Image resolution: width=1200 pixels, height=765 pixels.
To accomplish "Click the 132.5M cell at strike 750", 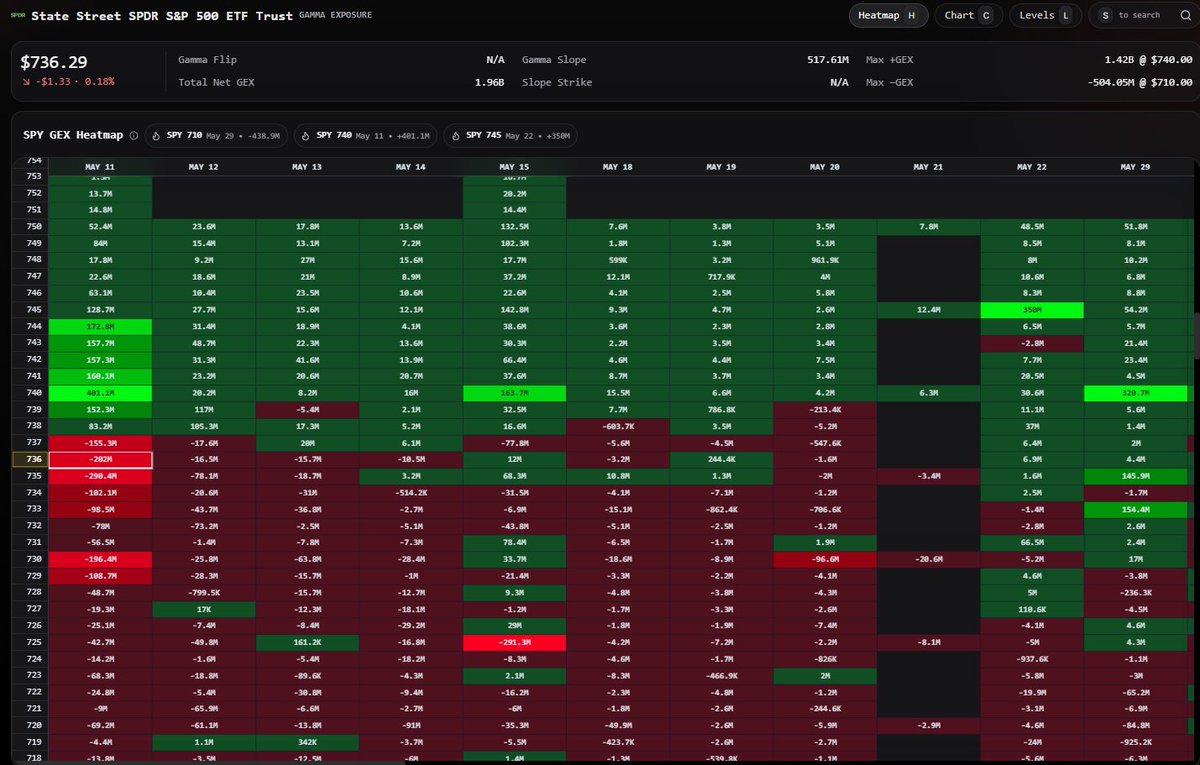I will pos(514,226).
